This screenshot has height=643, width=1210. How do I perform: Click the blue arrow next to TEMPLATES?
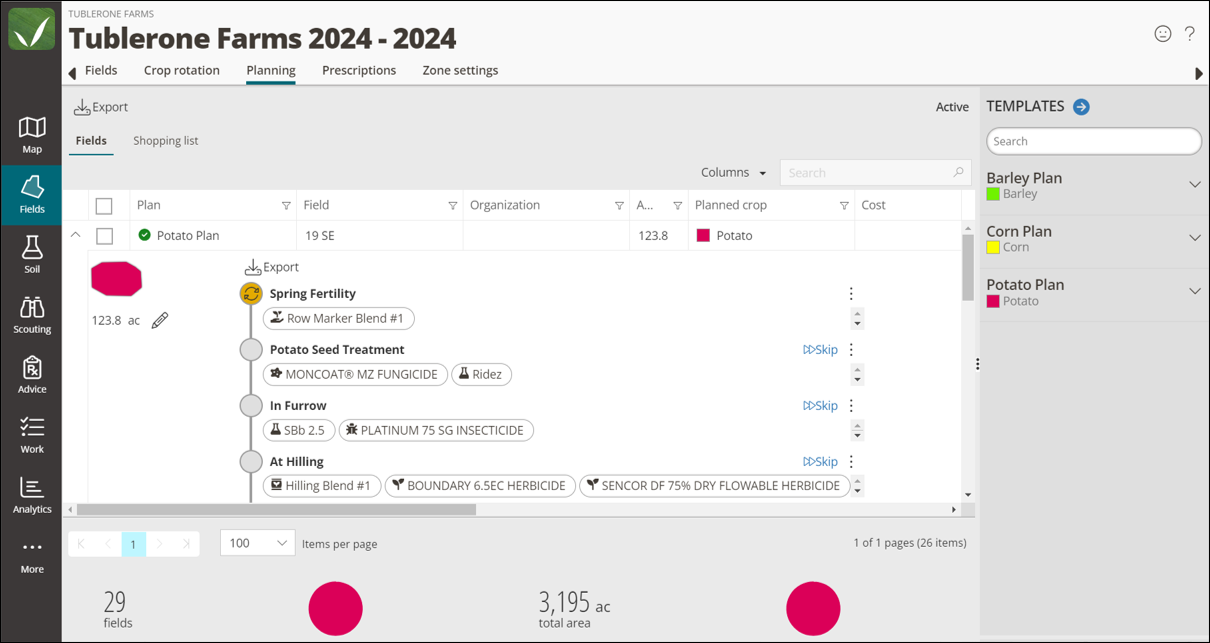[x=1081, y=107]
